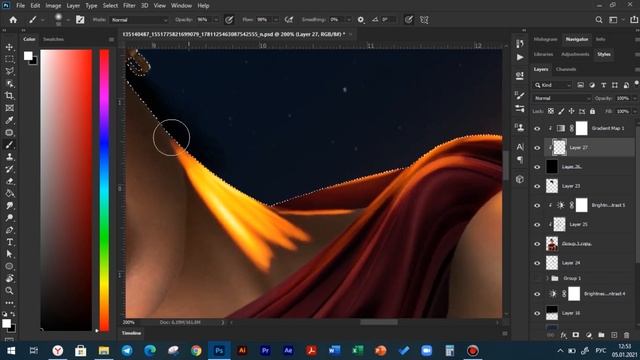The height and width of the screenshot is (360, 640).
Task: Pick a color in the color field
Action: click(66, 190)
